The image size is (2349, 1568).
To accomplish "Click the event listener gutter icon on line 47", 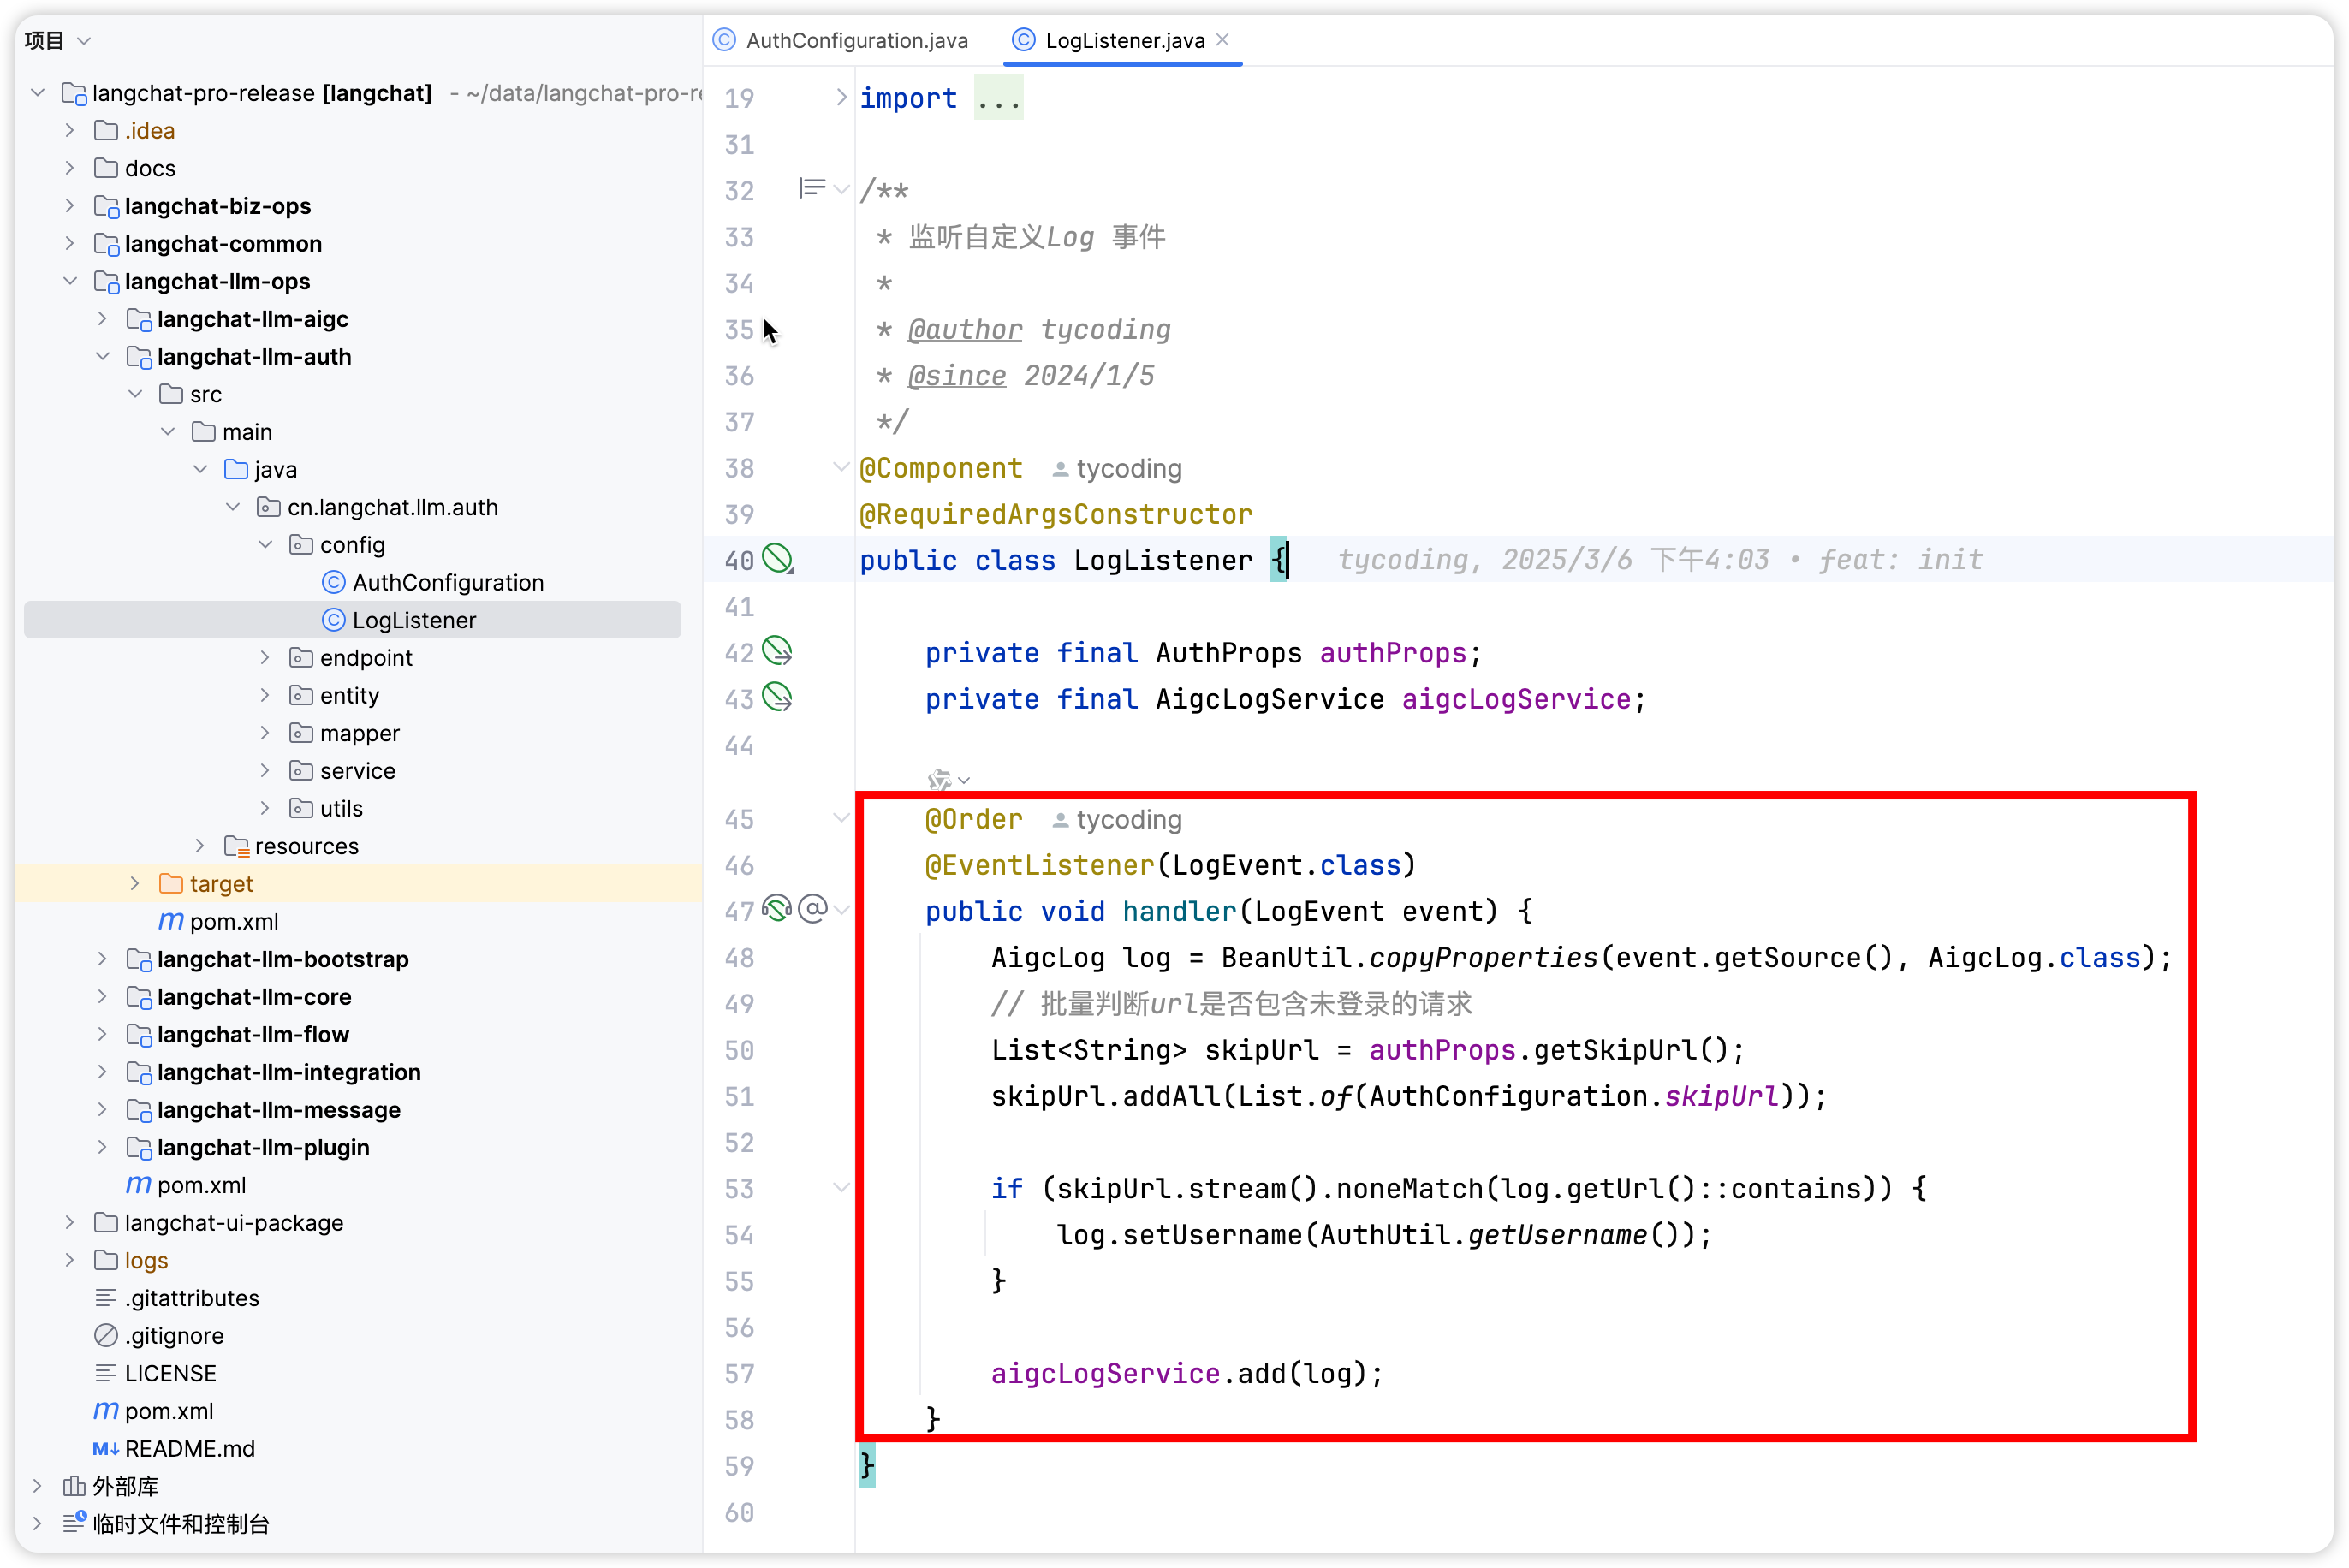I will point(777,909).
